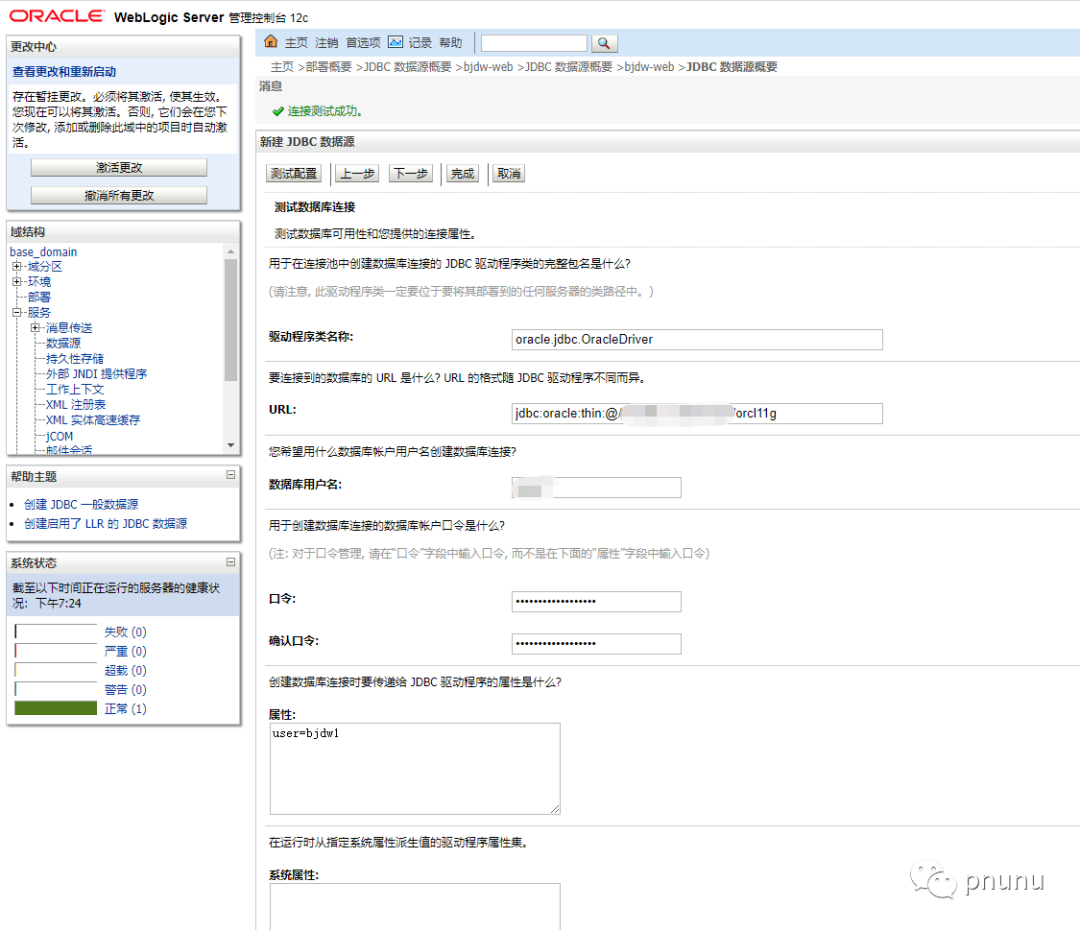Click 注销 in the toolbar
The height and width of the screenshot is (930, 1080).
click(326, 43)
